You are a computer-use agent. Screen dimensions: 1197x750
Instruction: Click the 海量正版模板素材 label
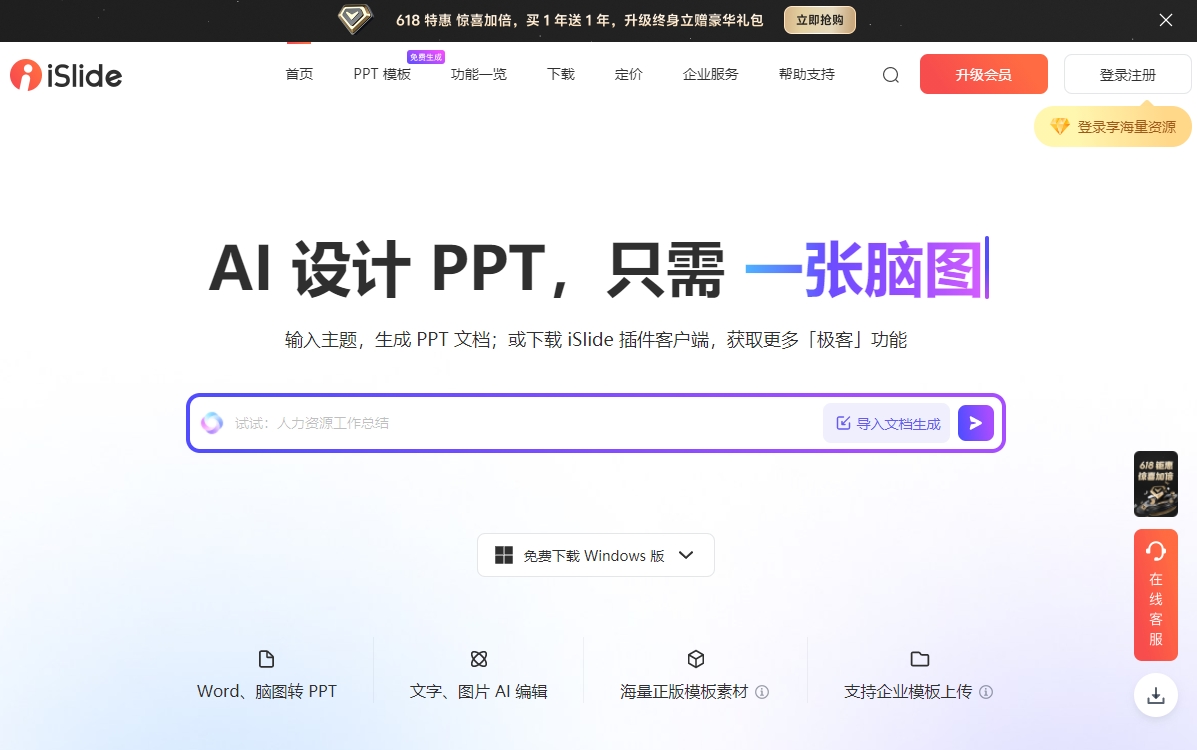684,692
